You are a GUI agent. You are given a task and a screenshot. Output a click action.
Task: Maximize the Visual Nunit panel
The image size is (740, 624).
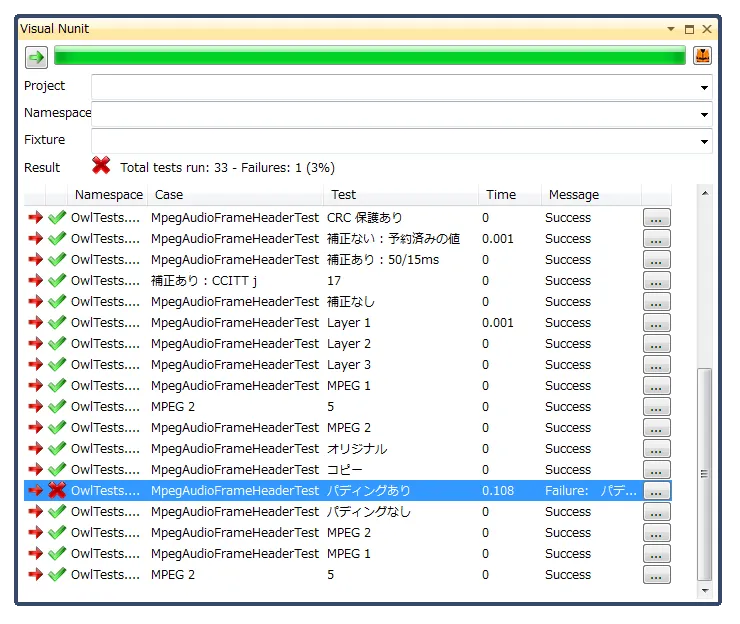tap(689, 29)
